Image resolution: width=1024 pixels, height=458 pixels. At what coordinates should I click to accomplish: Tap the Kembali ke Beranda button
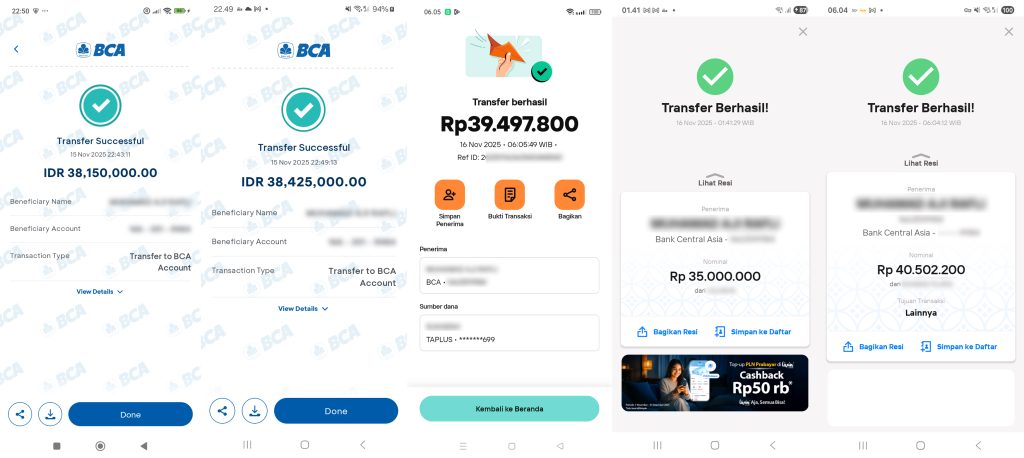[x=509, y=408]
